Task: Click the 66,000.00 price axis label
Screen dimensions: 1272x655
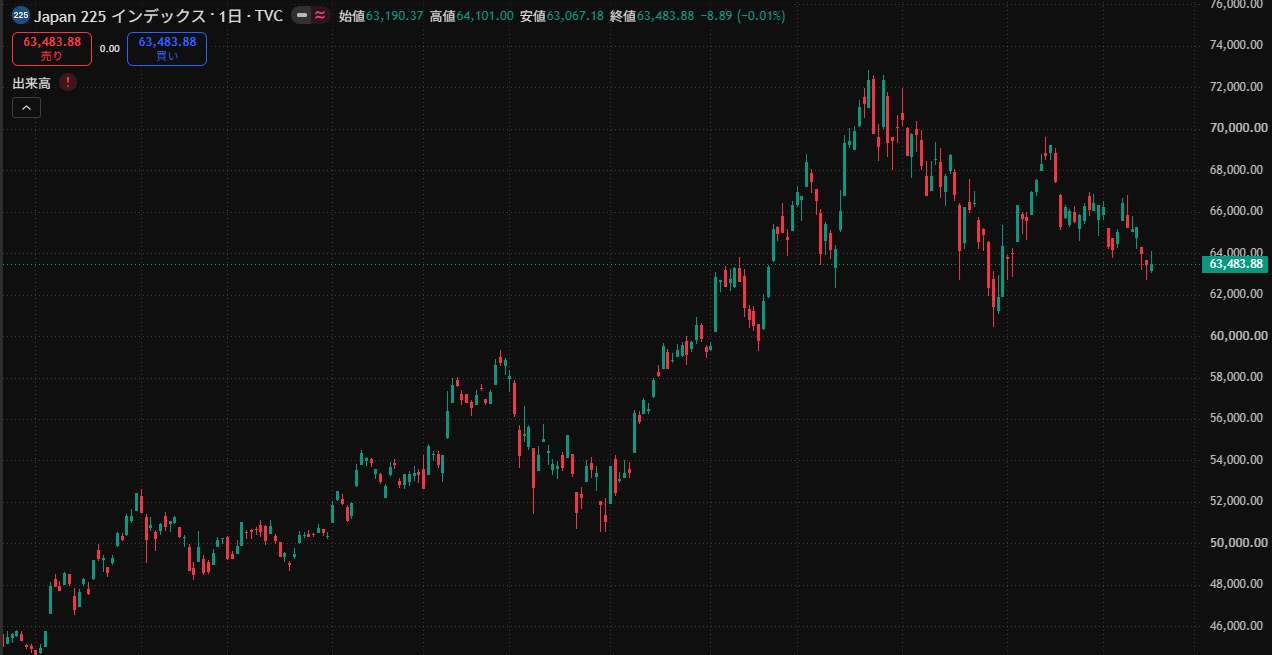Action: click(x=1238, y=211)
